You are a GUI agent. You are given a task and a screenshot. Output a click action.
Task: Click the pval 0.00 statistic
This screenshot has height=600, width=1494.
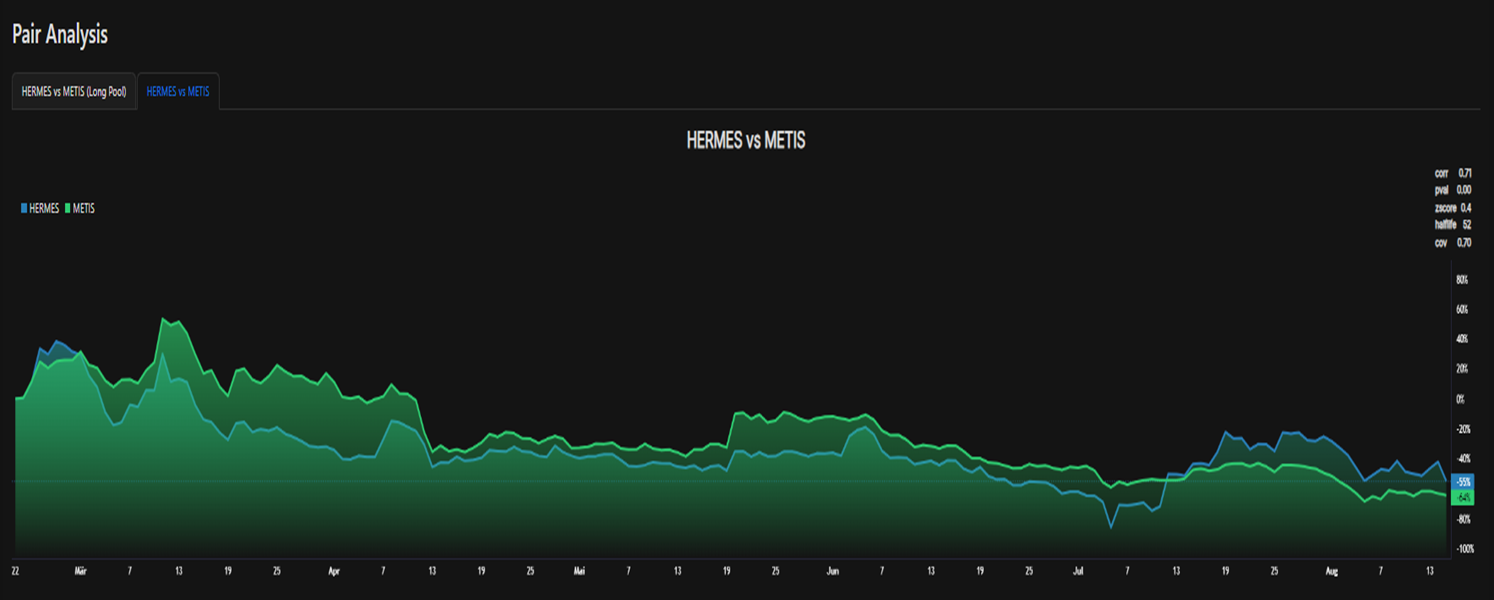pos(1452,190)
